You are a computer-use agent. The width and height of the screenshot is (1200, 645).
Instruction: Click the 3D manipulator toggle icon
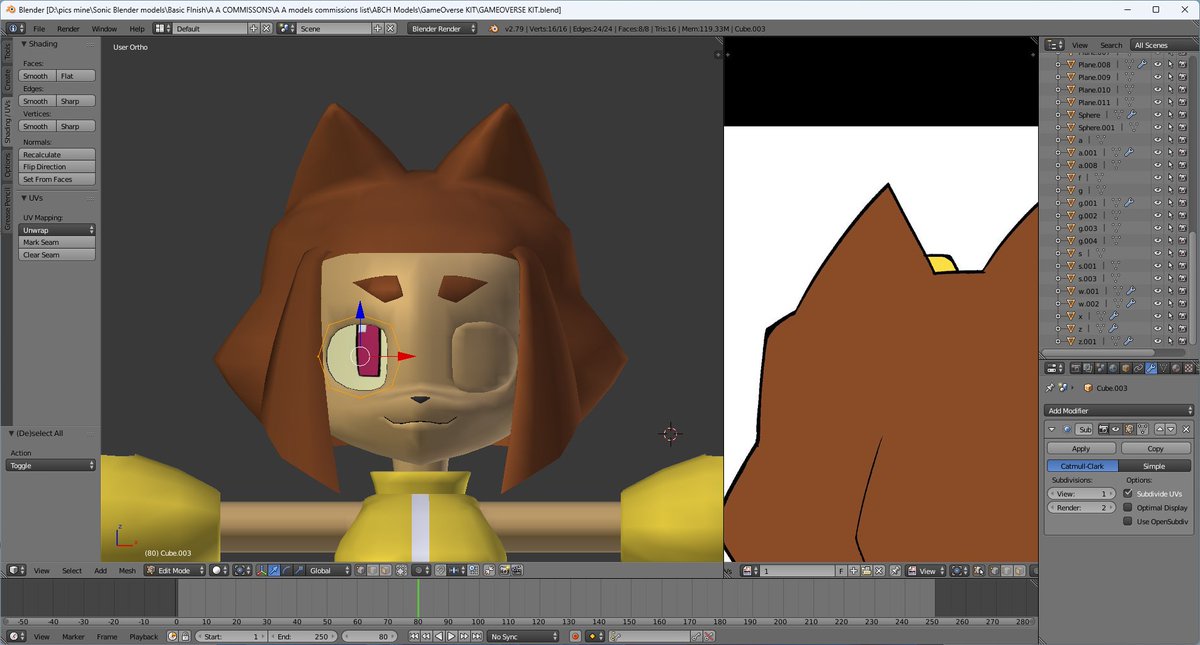point(261,570)
